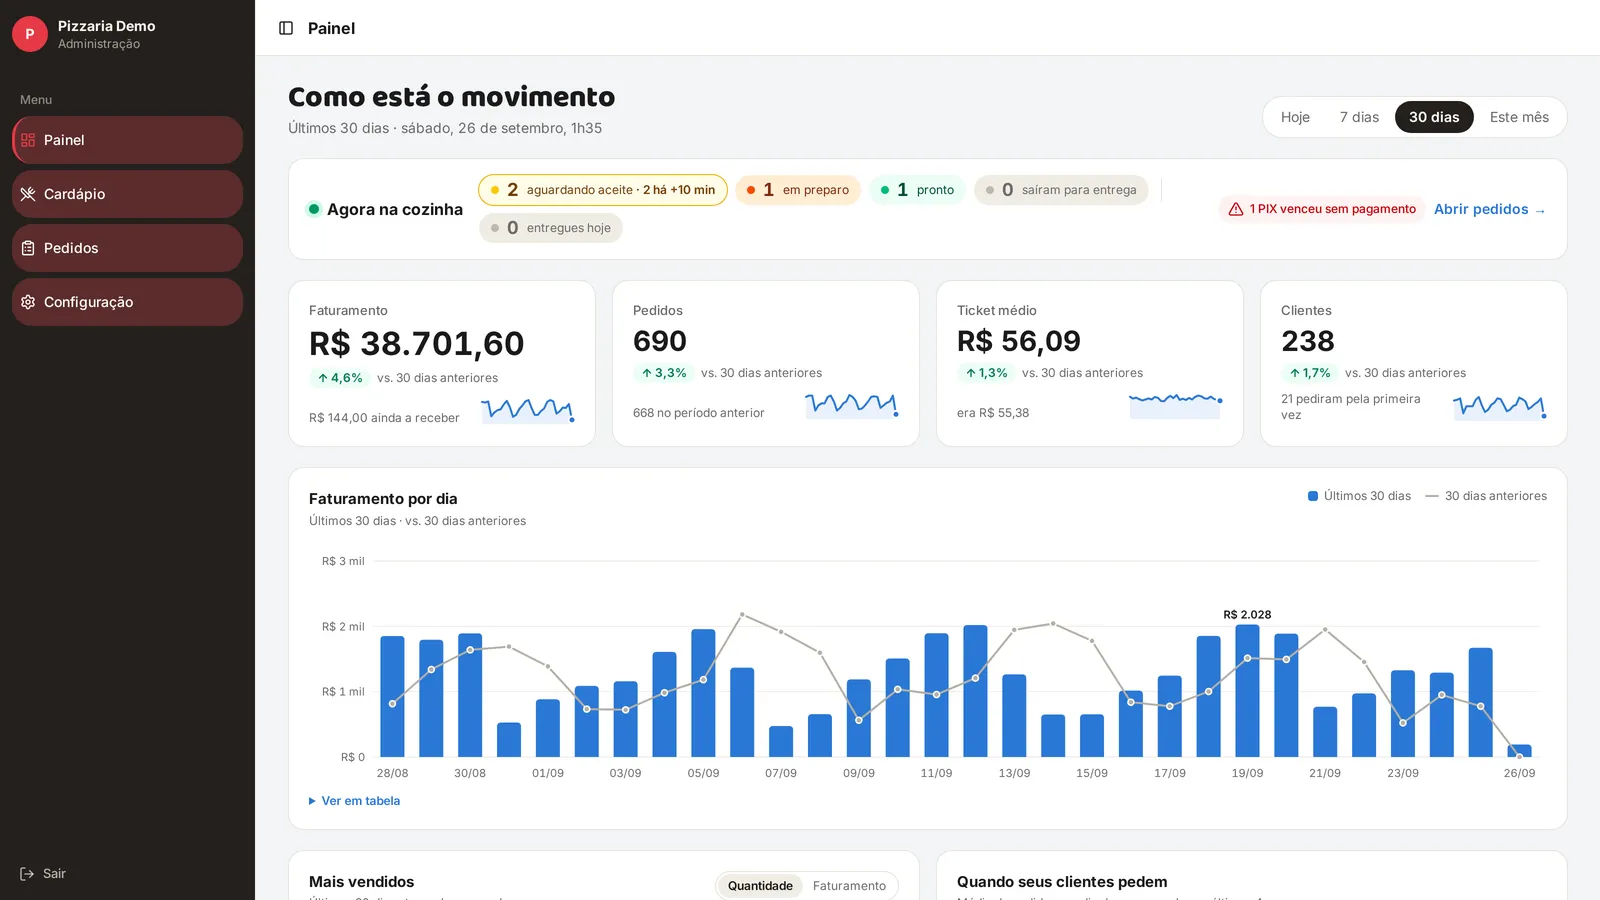Click the Configuração gear icon

(x=28, y=302)
